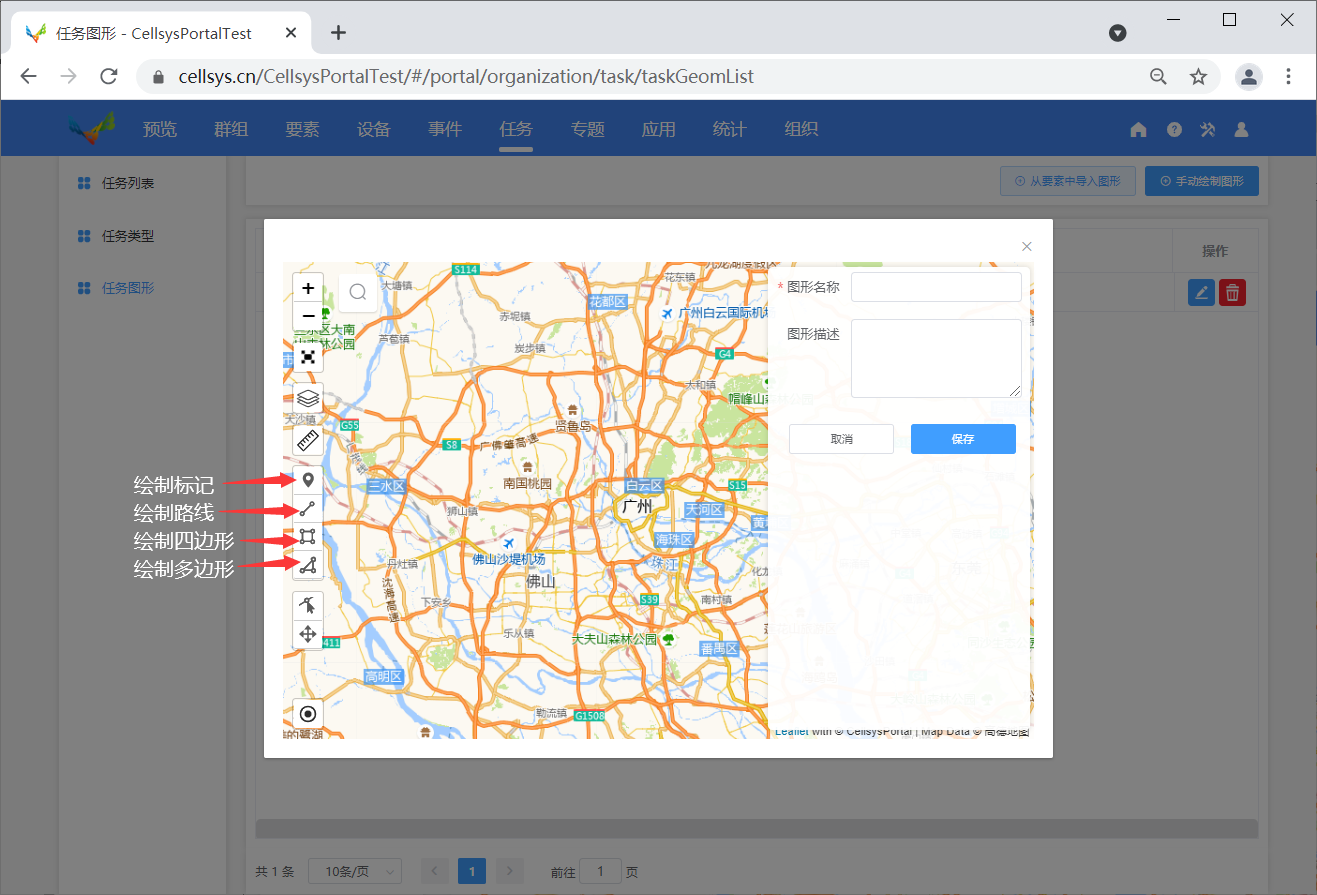Click the browser address bar URL
The height and width of the screenshot is (895, 1317).
[466, 77]
